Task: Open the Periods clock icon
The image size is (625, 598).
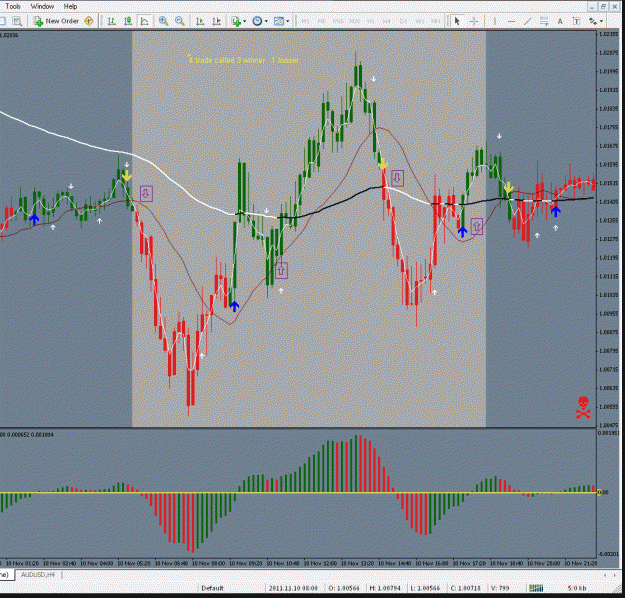Action: click(x=257, y=21)
